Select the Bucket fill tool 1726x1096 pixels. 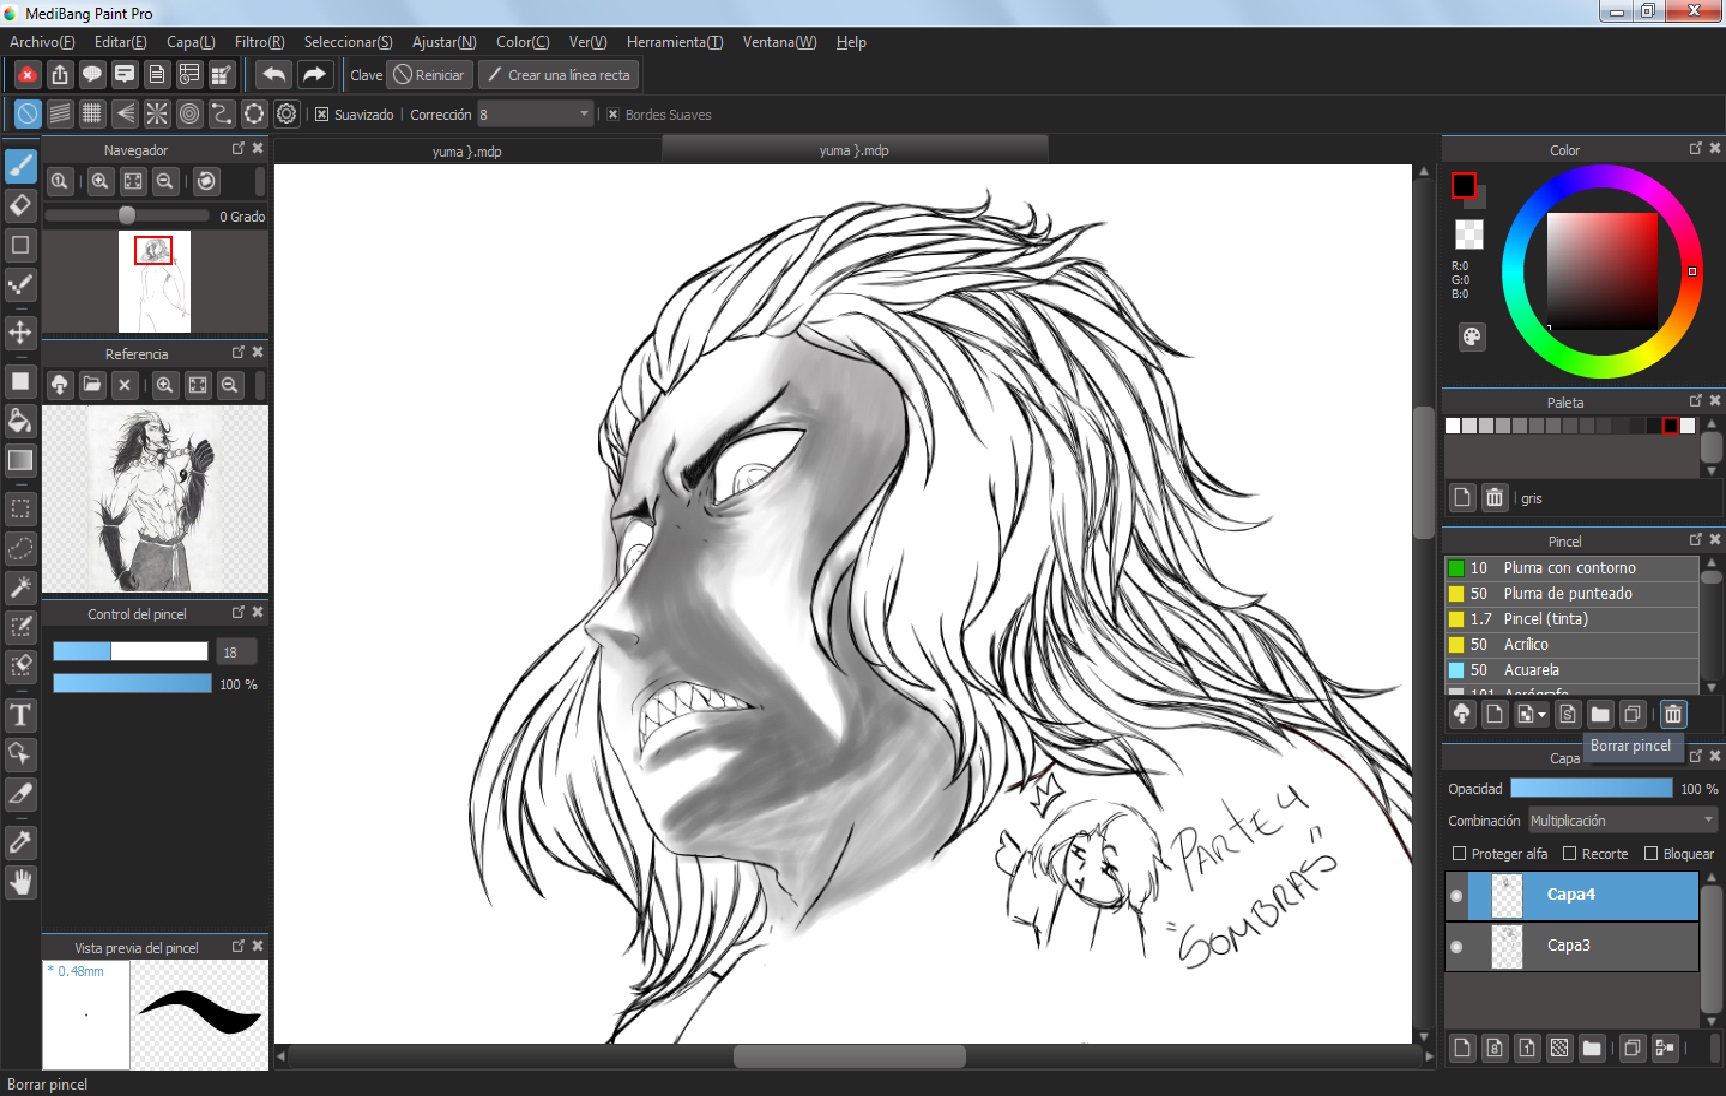point(20,420)
